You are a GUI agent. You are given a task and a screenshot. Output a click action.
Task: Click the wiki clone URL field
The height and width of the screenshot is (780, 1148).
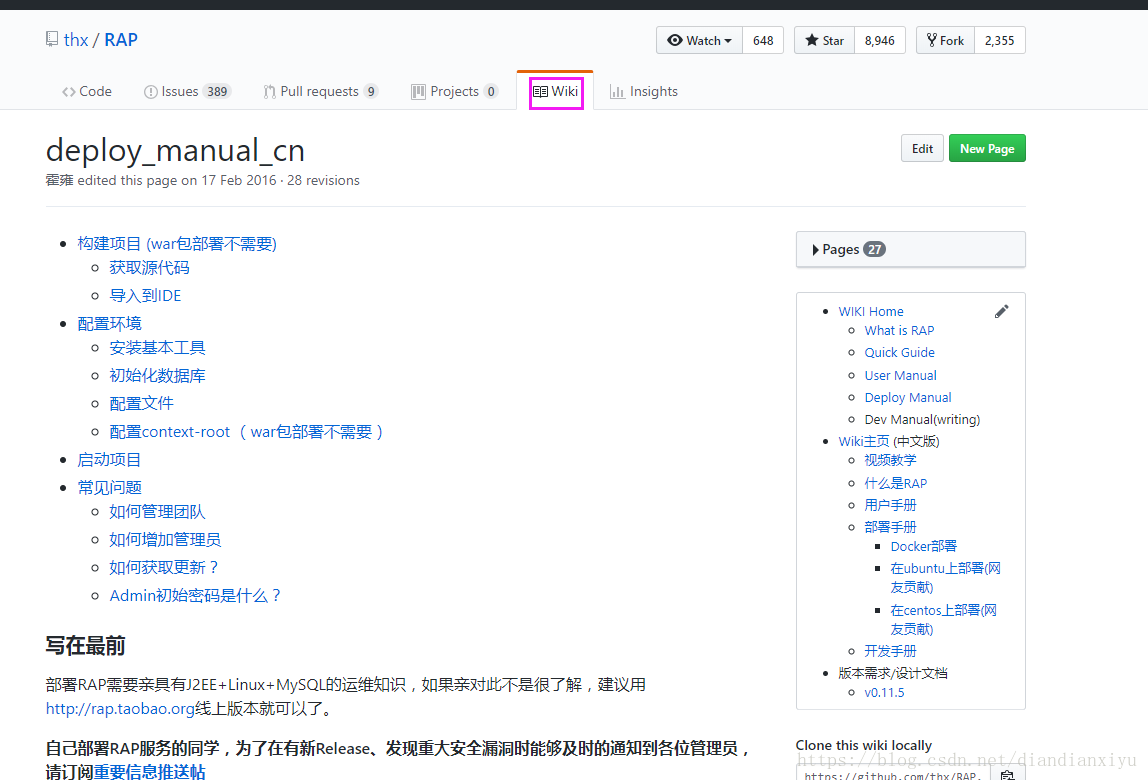(893, 775)
